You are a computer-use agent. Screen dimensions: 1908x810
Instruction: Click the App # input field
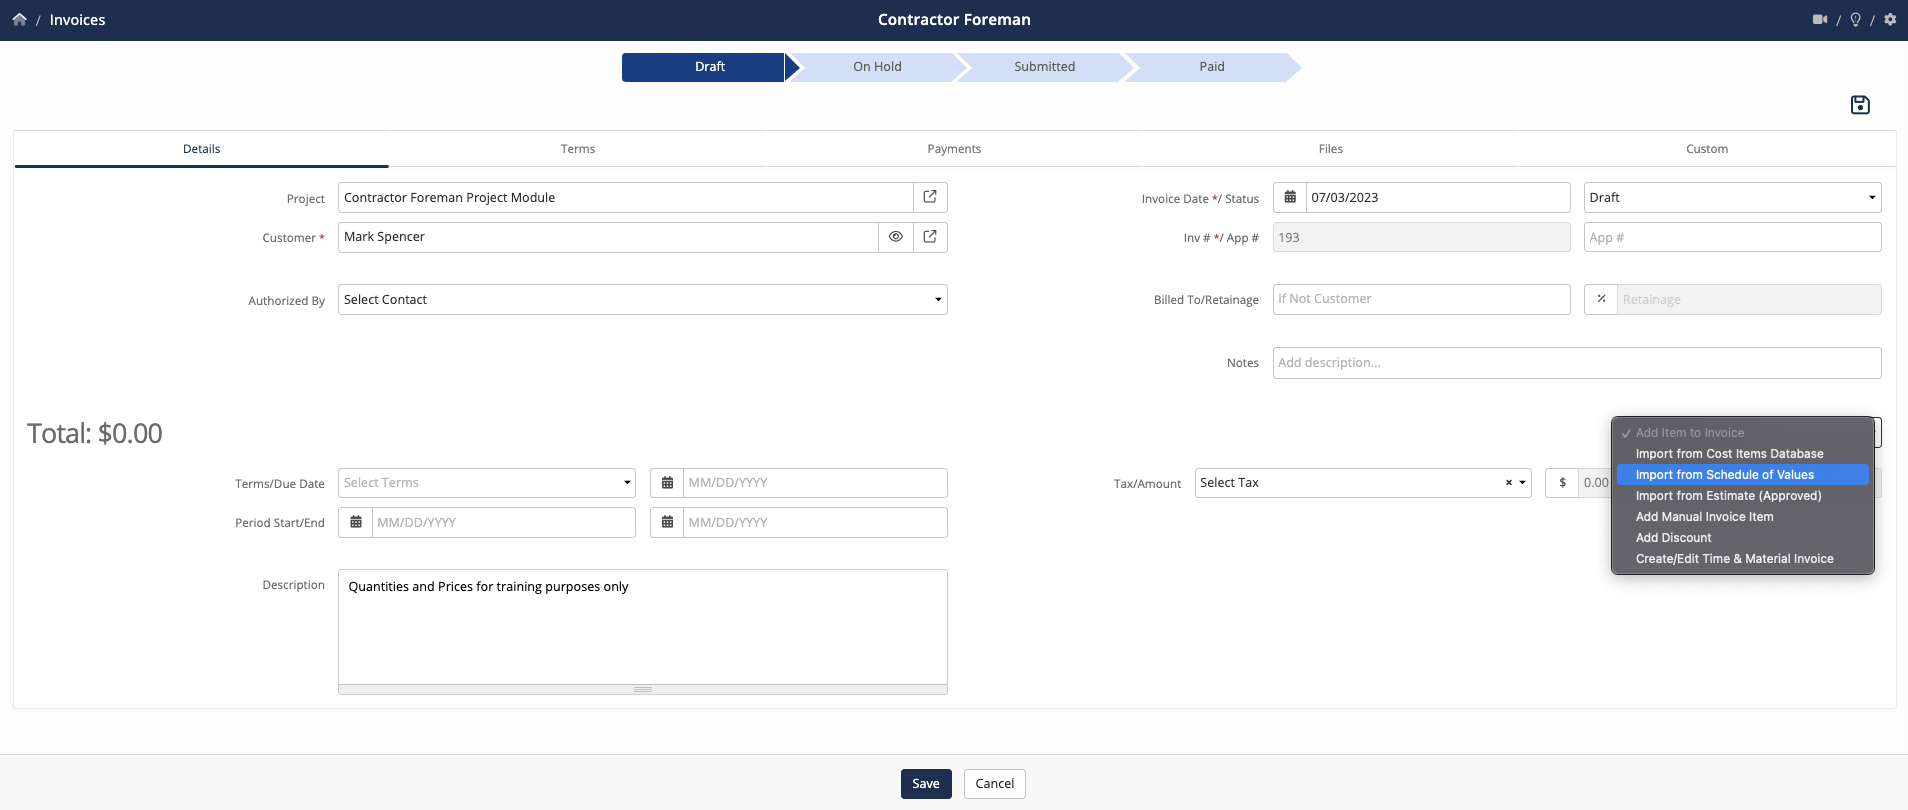(x=1732, y=237)
